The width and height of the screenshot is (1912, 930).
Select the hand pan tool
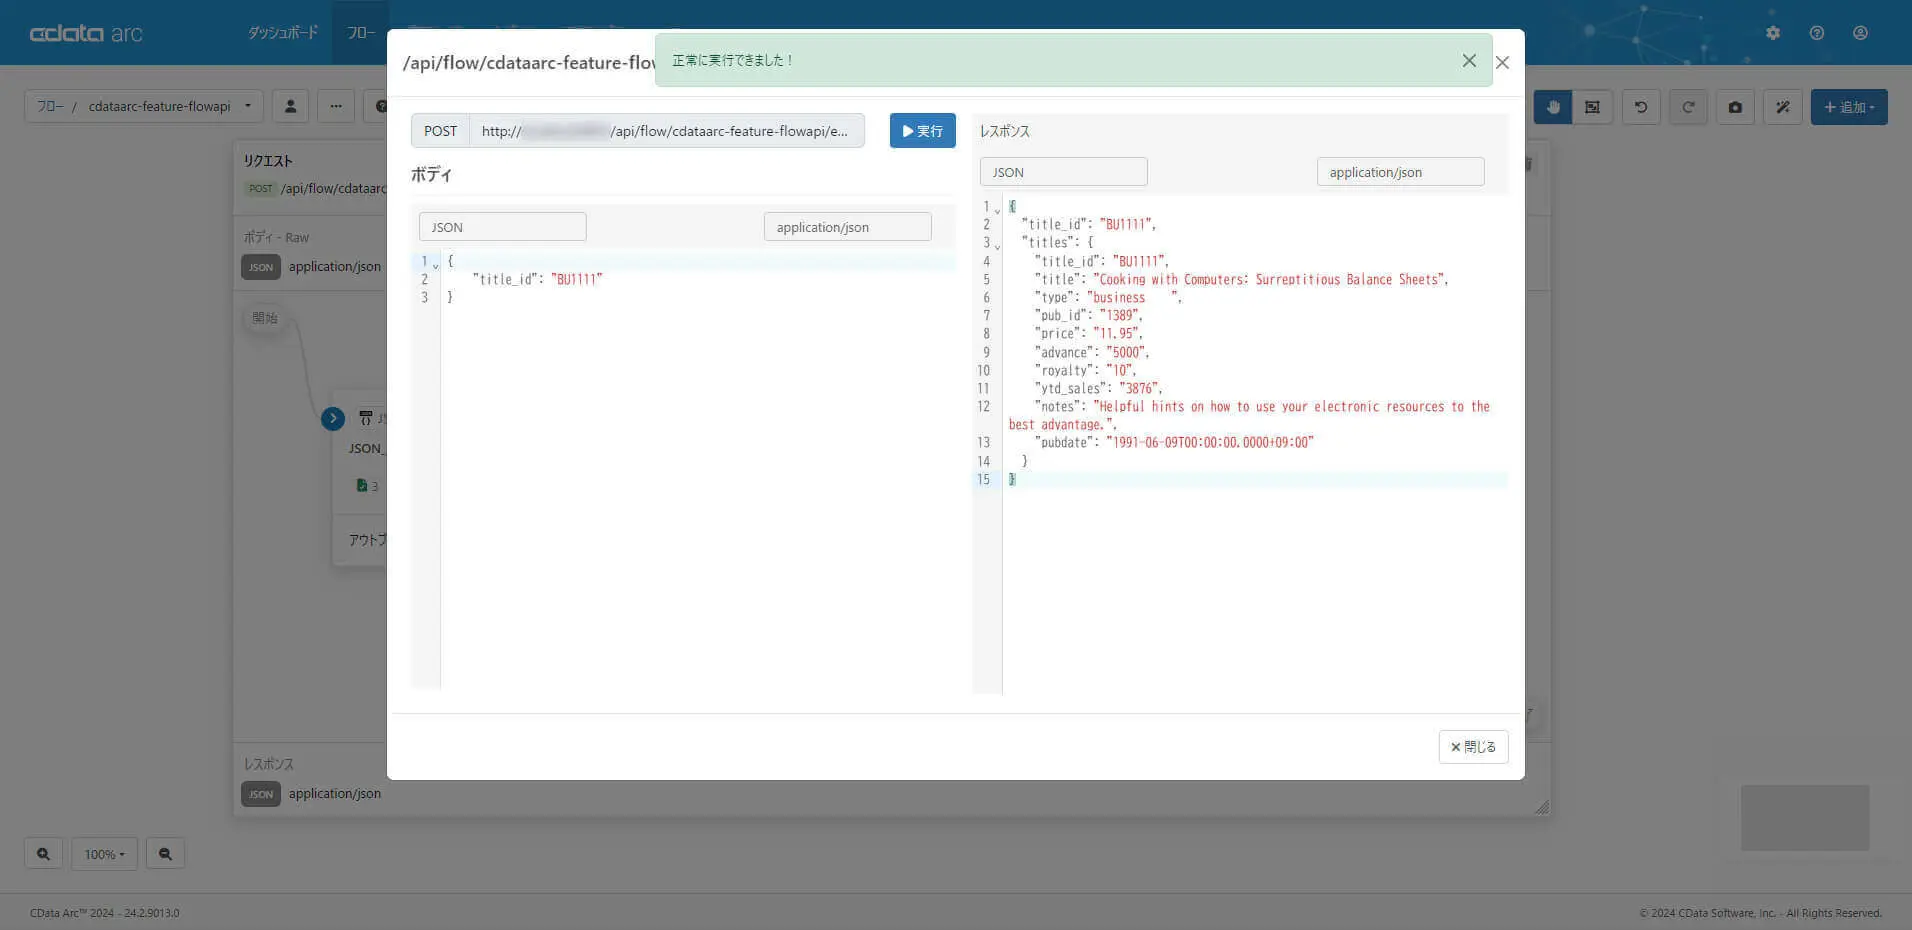pyautogui.click(x=1553, y=107)
